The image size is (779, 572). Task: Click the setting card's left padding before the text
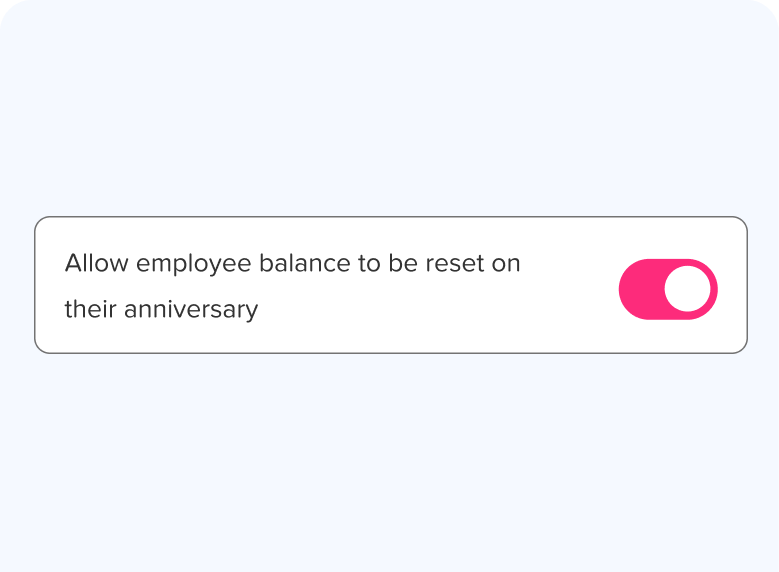pyautogui.click(x=49, y=286)
